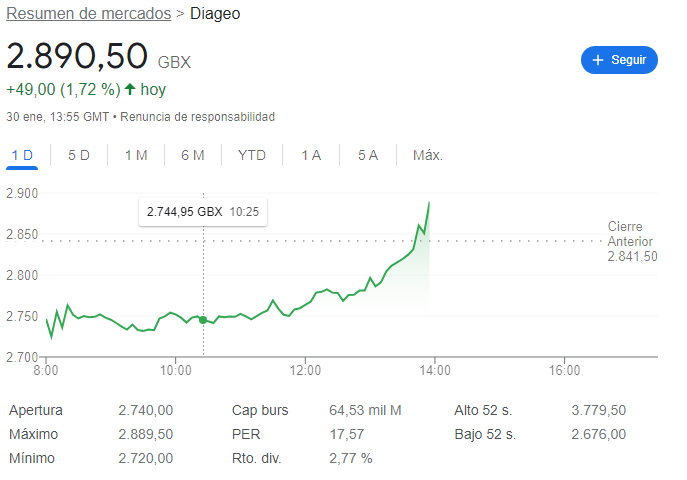Click the 52-week high 3.779,50

pos(598,410)
